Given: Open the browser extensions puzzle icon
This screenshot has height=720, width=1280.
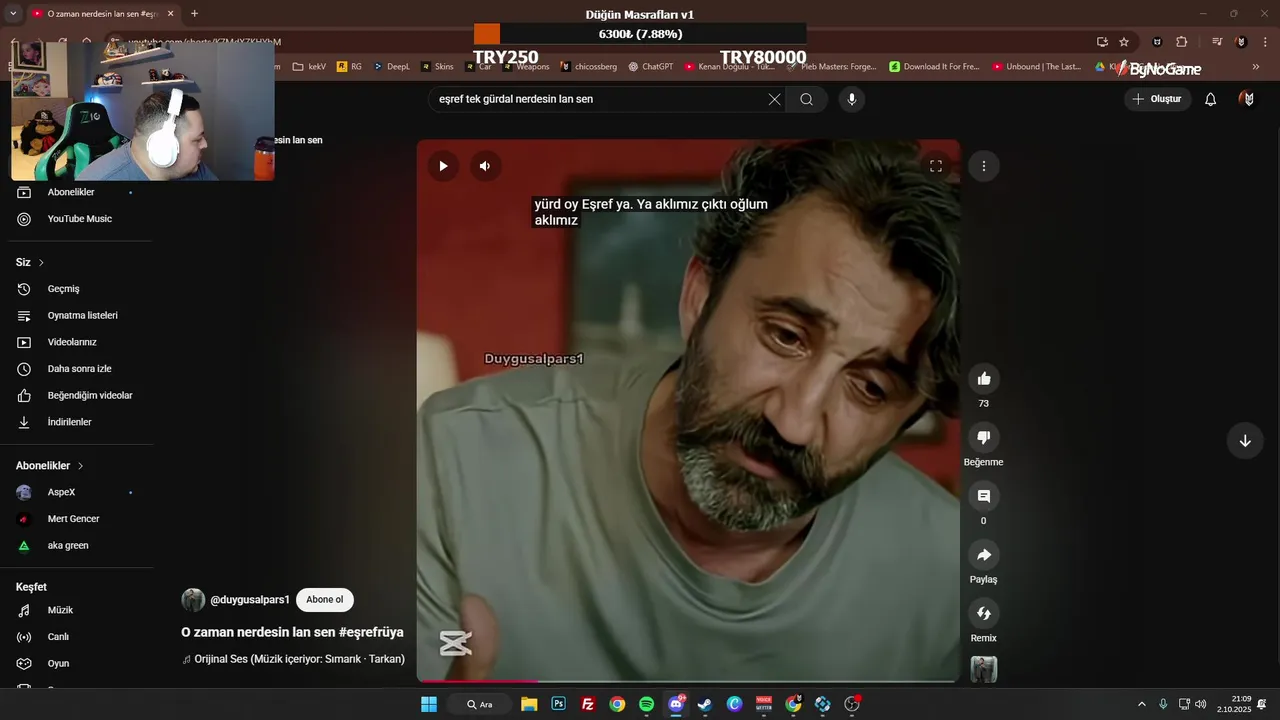Looking at the screenshot, I should [x=1182, y=42].
